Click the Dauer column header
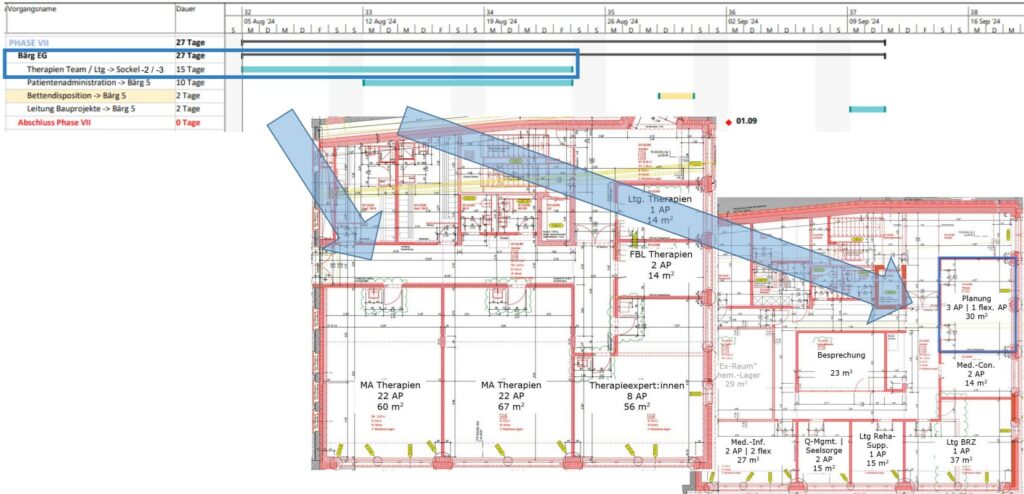 coord(185,8)
